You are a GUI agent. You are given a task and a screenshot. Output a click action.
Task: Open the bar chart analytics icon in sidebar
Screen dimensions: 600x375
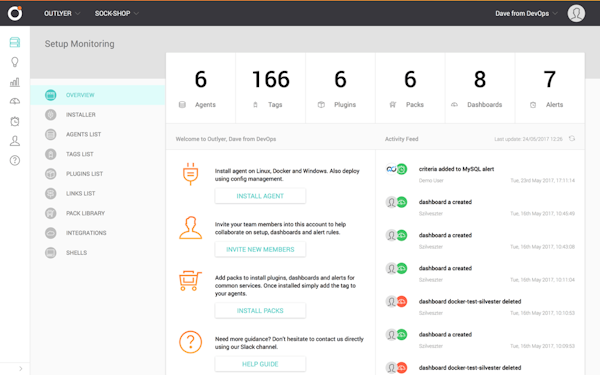[15, 82]
